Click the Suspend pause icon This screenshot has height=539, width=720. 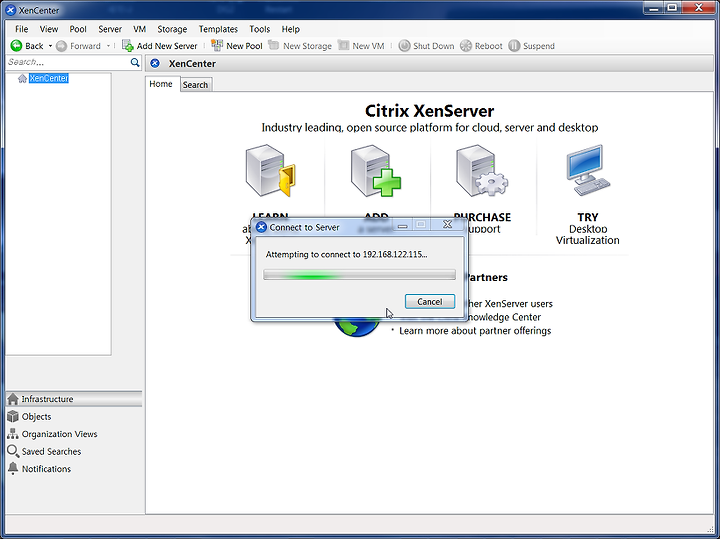[514, 46]
